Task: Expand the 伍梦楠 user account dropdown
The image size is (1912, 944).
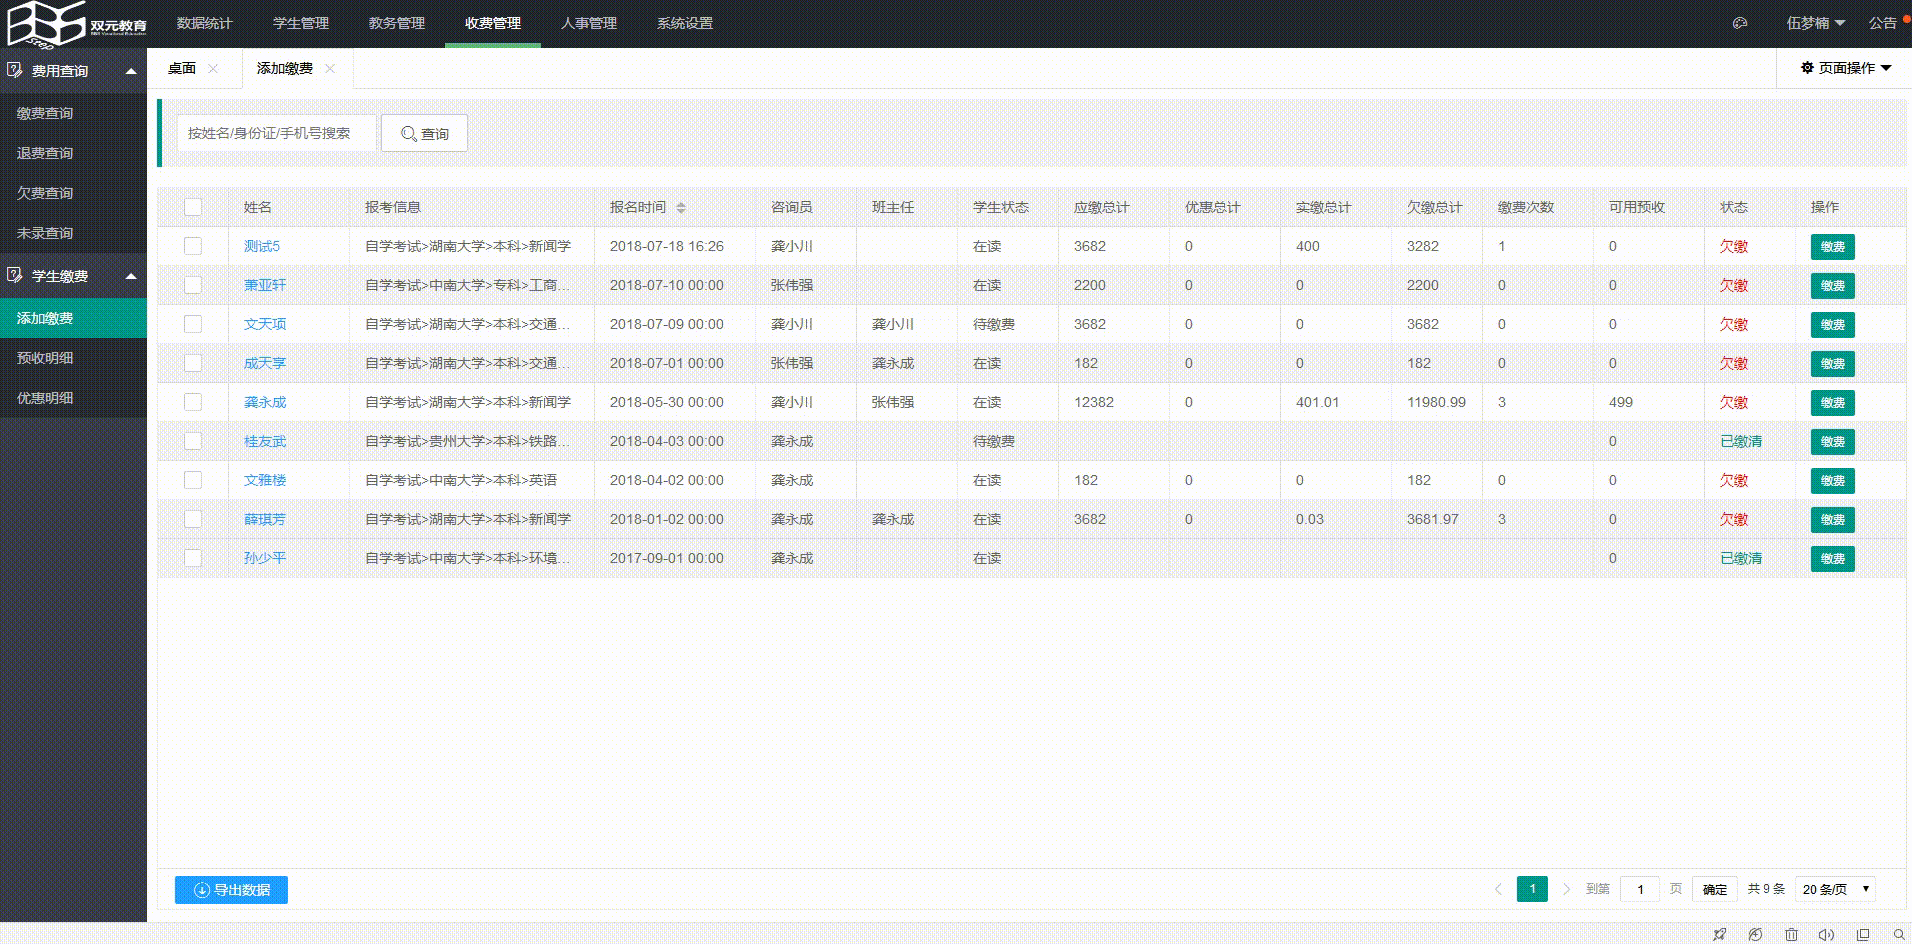Action: 1815,23
